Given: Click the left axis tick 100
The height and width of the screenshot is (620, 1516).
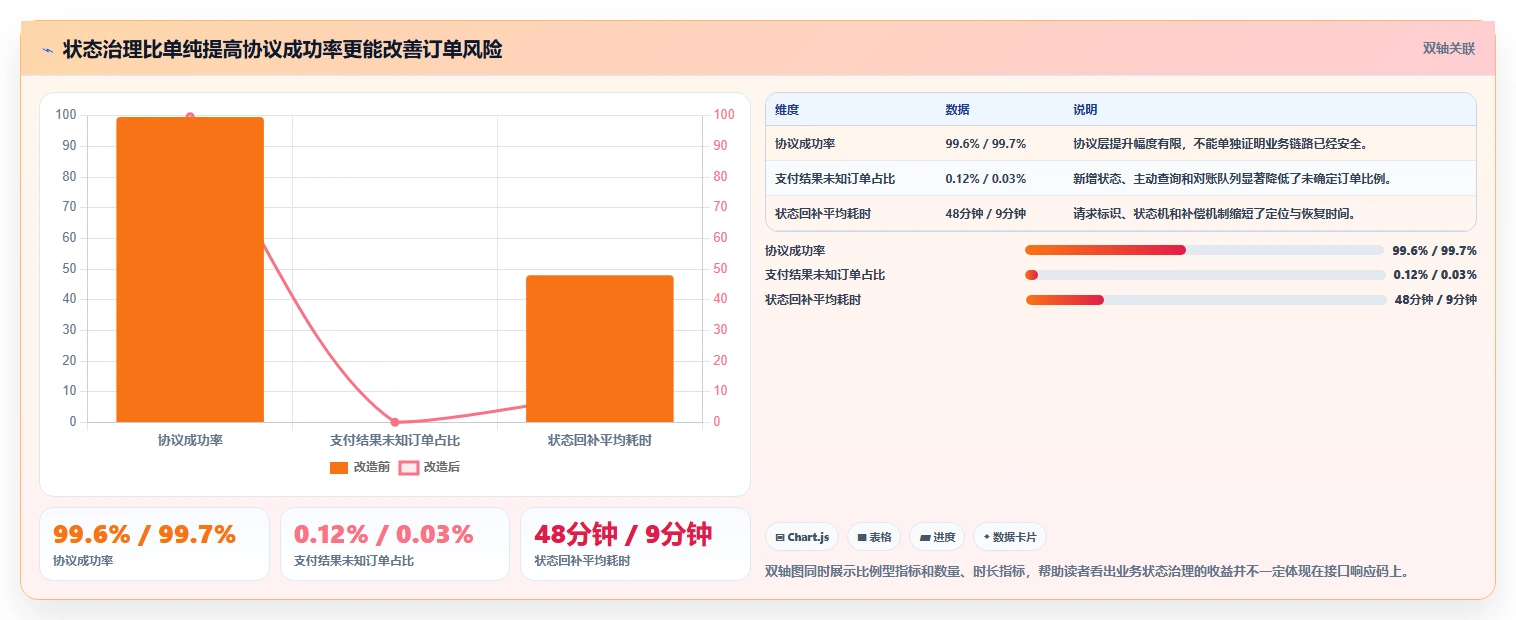Looking at the screenshot, I should (x=66, y=115).
